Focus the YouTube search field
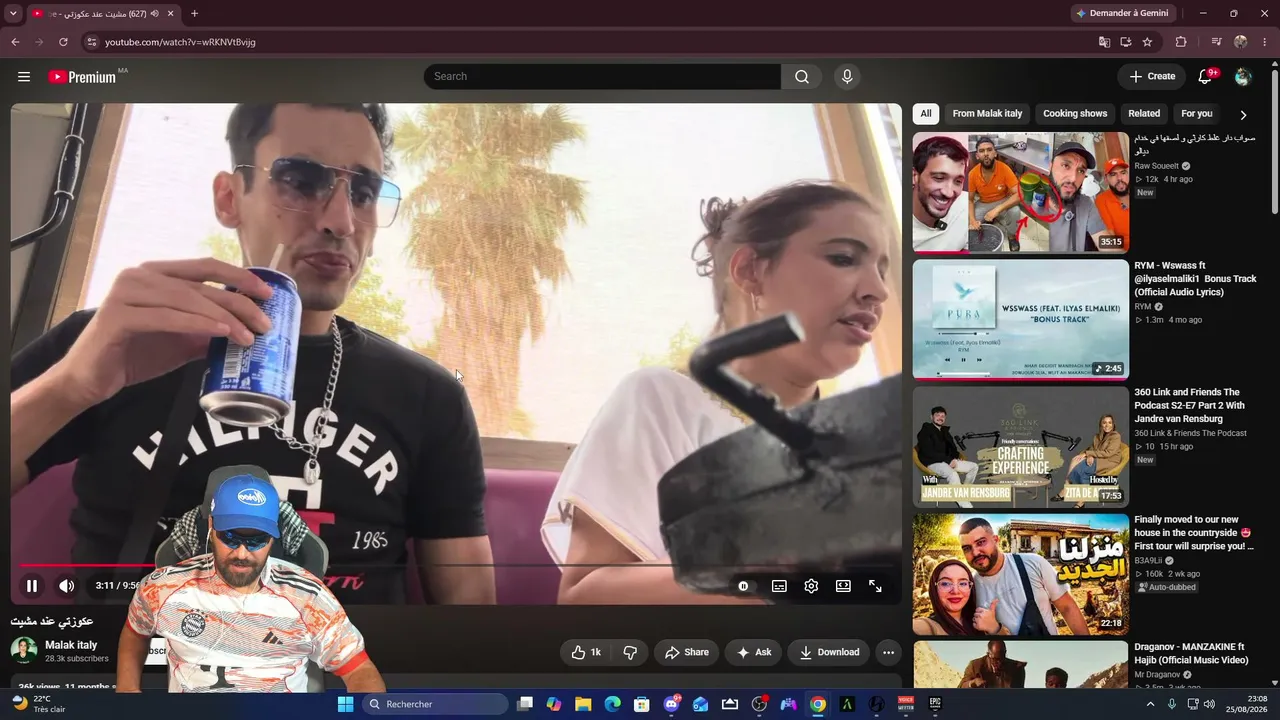The image size is (1280, 720). (603, 77)
